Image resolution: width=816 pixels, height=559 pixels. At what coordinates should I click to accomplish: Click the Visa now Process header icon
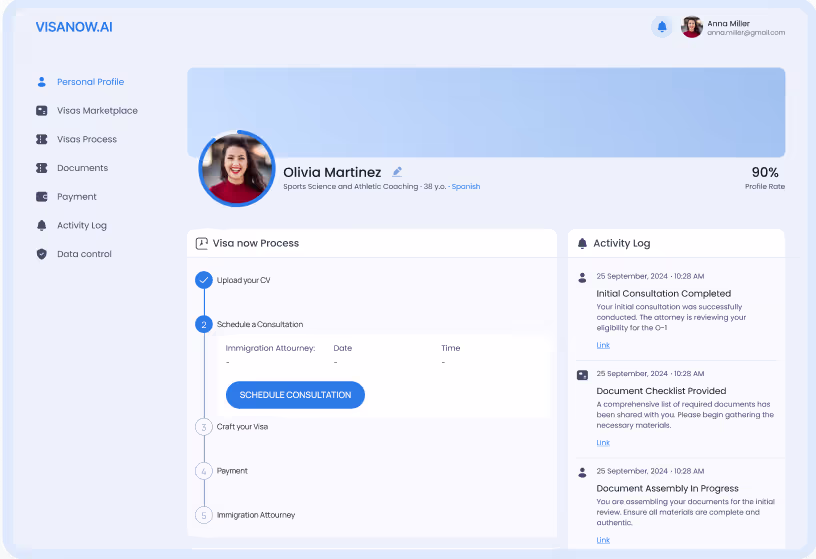(x=201, y=243)
